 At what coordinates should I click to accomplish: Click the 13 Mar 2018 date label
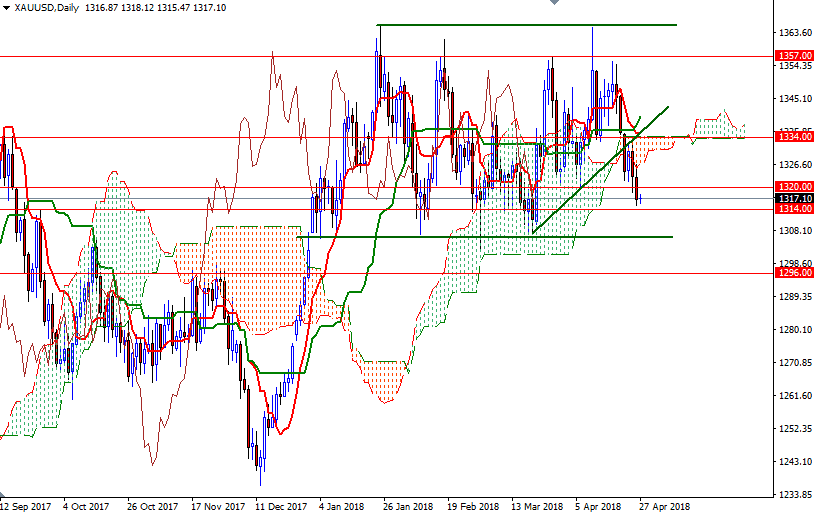coord(537,506)
